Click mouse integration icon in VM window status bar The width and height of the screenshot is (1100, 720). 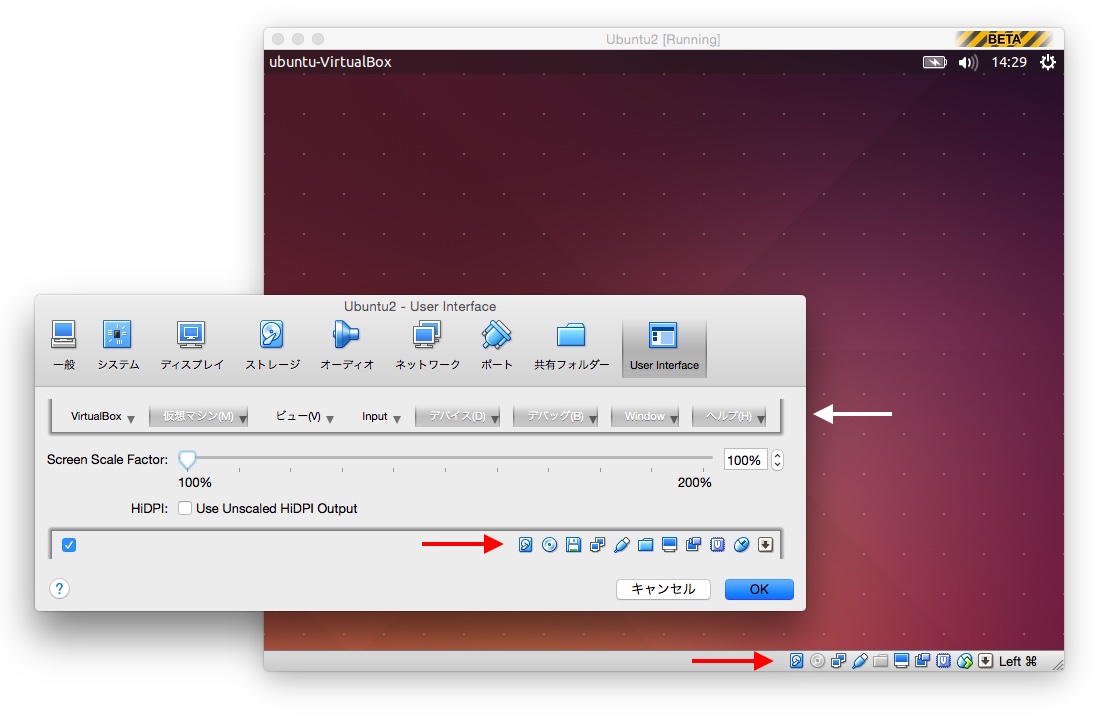[965, 661]
